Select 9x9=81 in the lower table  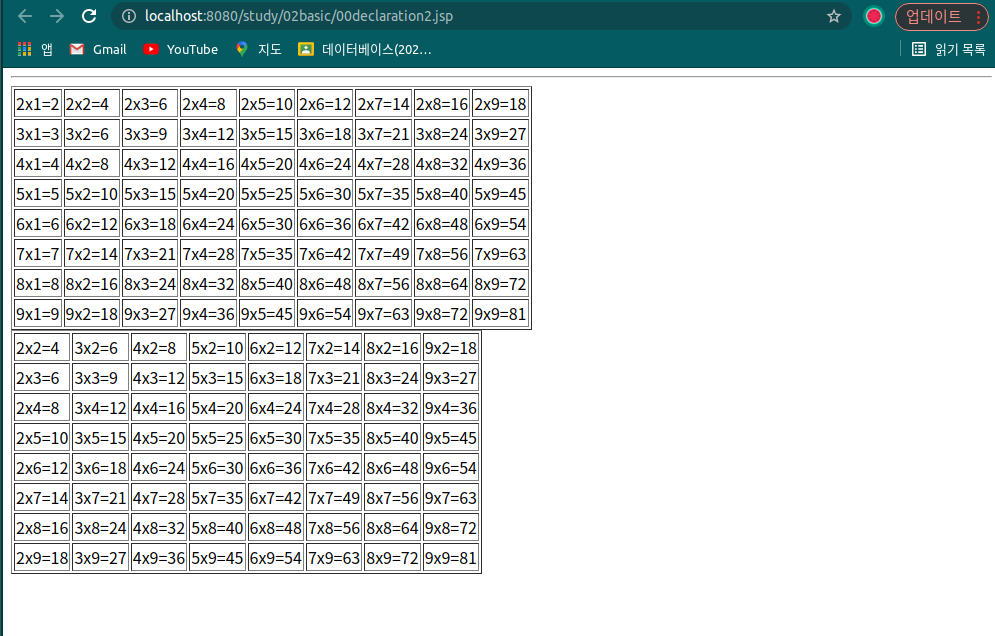point(451,558)
